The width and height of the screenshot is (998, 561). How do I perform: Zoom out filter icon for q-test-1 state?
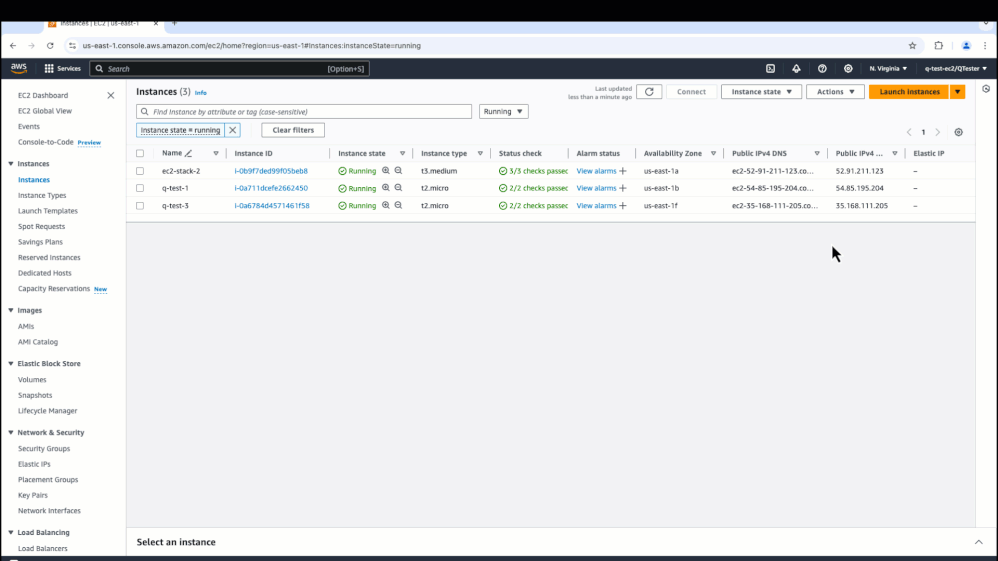(x=398, y=188)
